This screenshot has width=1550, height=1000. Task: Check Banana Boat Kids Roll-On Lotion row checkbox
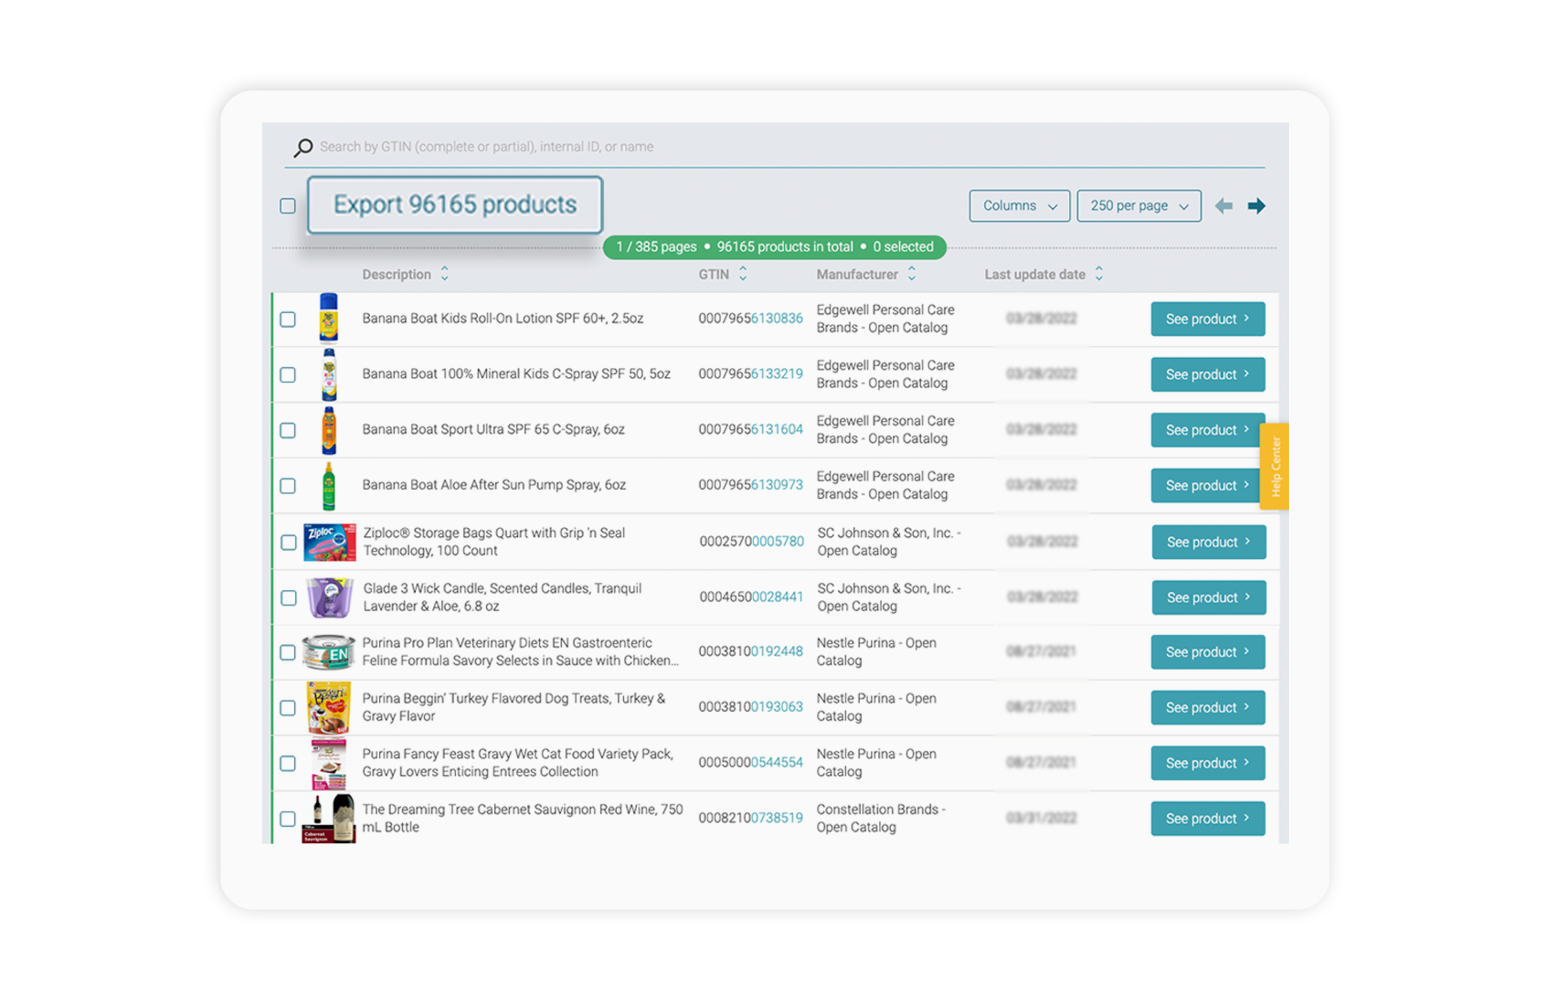[288, 320]
